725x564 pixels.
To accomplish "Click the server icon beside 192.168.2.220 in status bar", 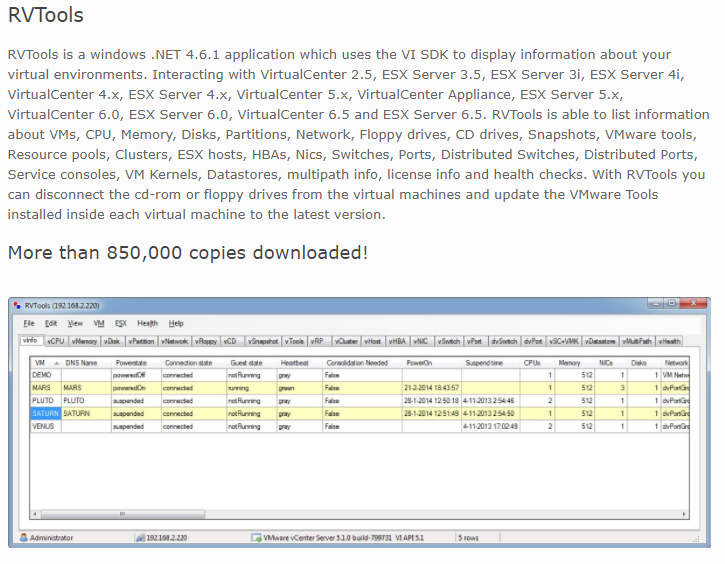I will point(140,537).
